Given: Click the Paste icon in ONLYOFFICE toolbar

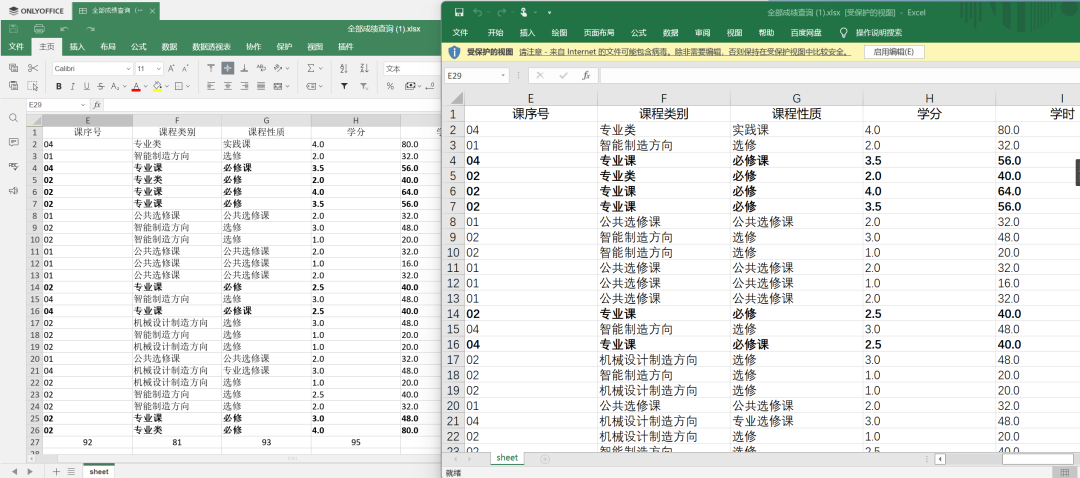Looking at the screenshot, I should [13, 86].
